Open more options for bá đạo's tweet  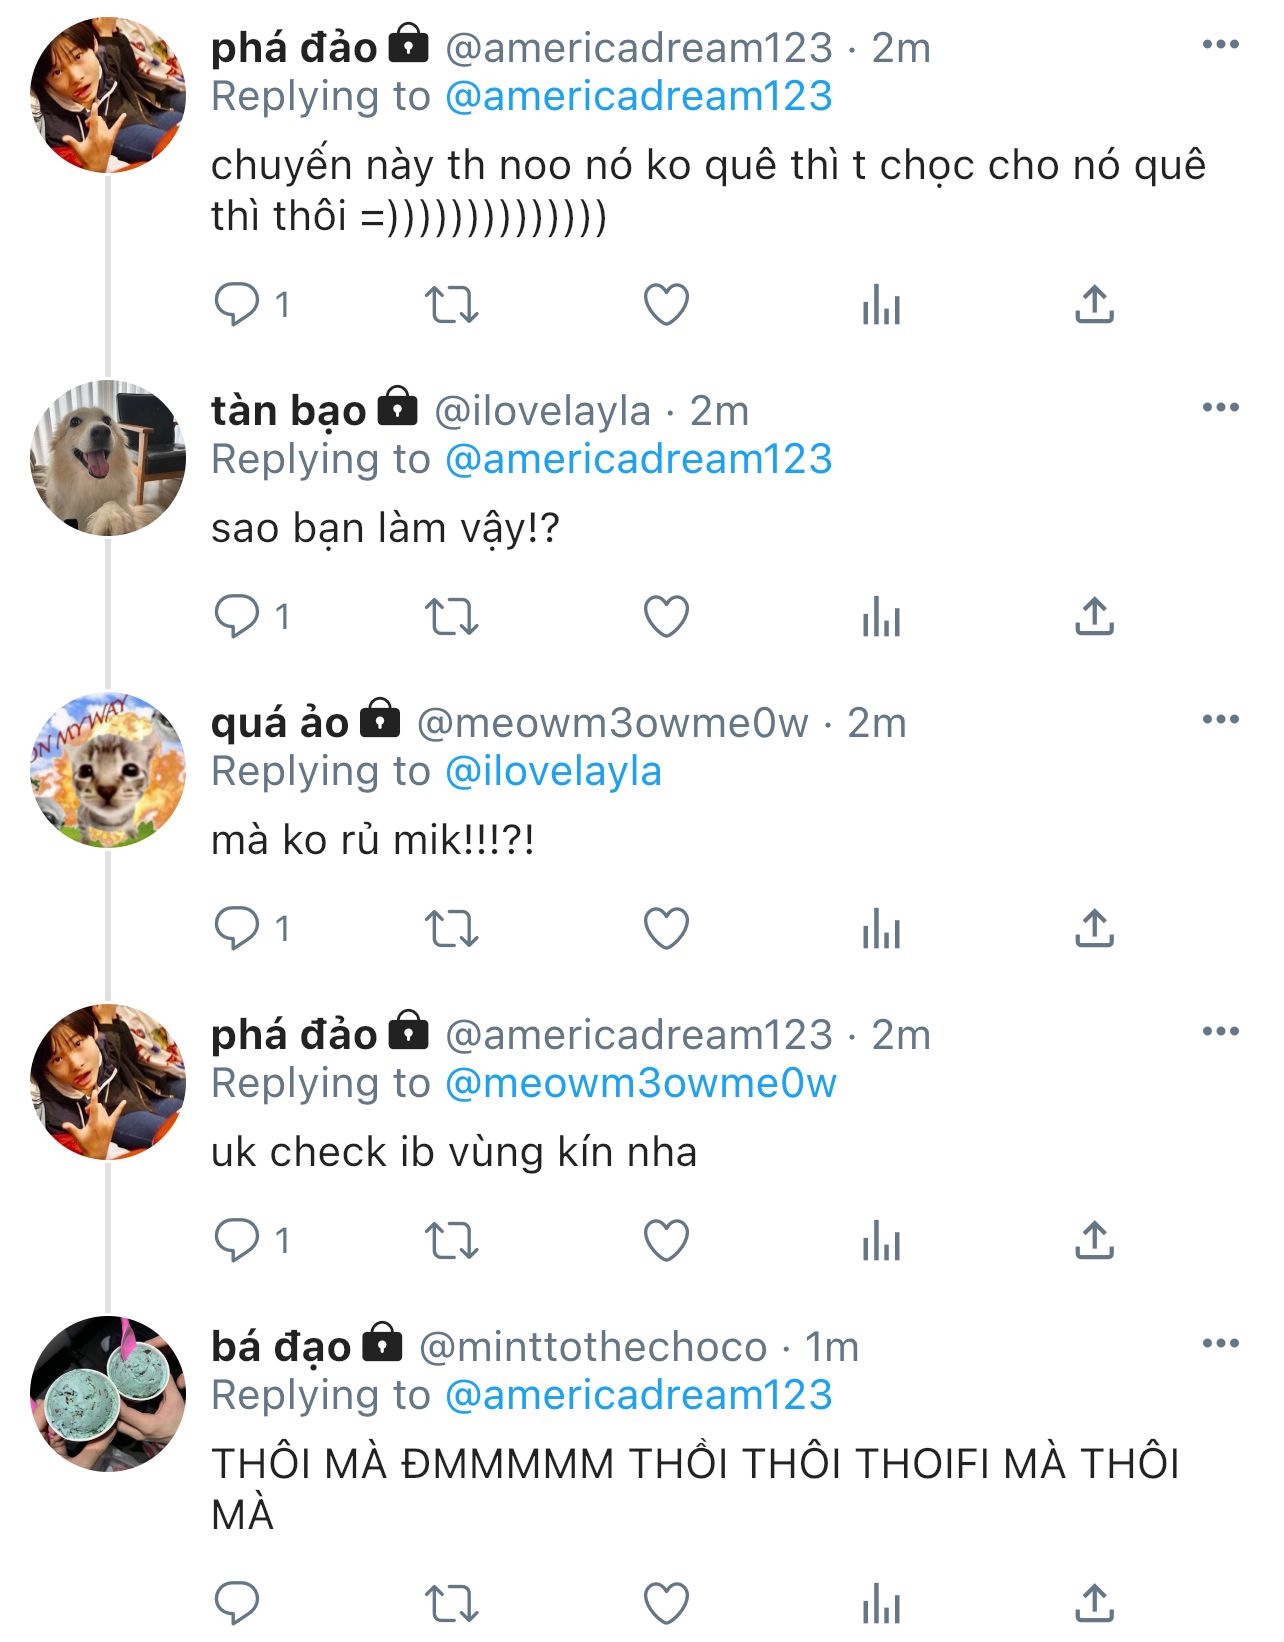1220,1344
